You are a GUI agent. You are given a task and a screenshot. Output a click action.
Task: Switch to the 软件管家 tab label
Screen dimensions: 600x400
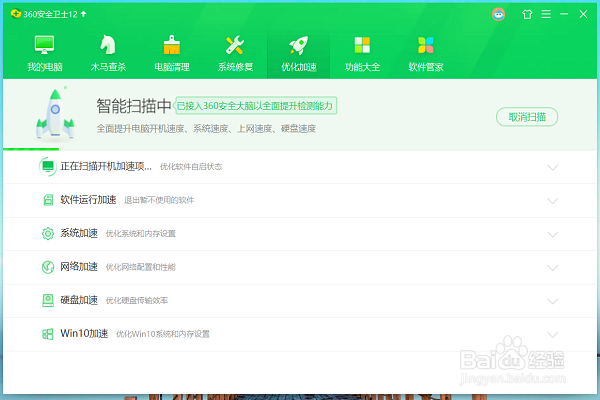(426, 67)
